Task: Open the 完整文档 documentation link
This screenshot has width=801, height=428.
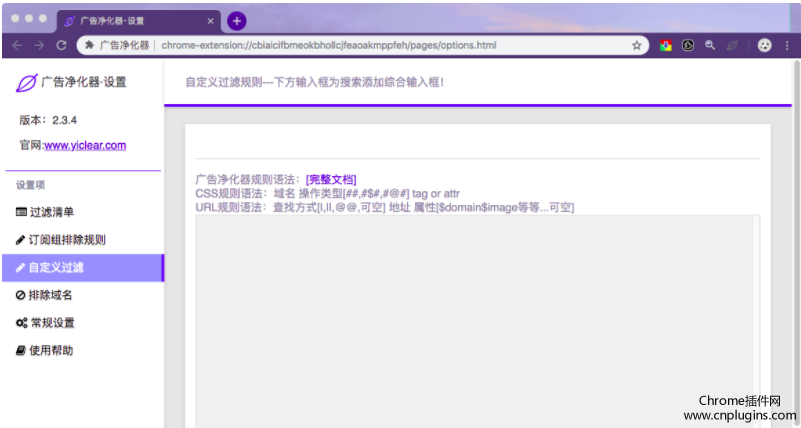Action: [330, 179]
